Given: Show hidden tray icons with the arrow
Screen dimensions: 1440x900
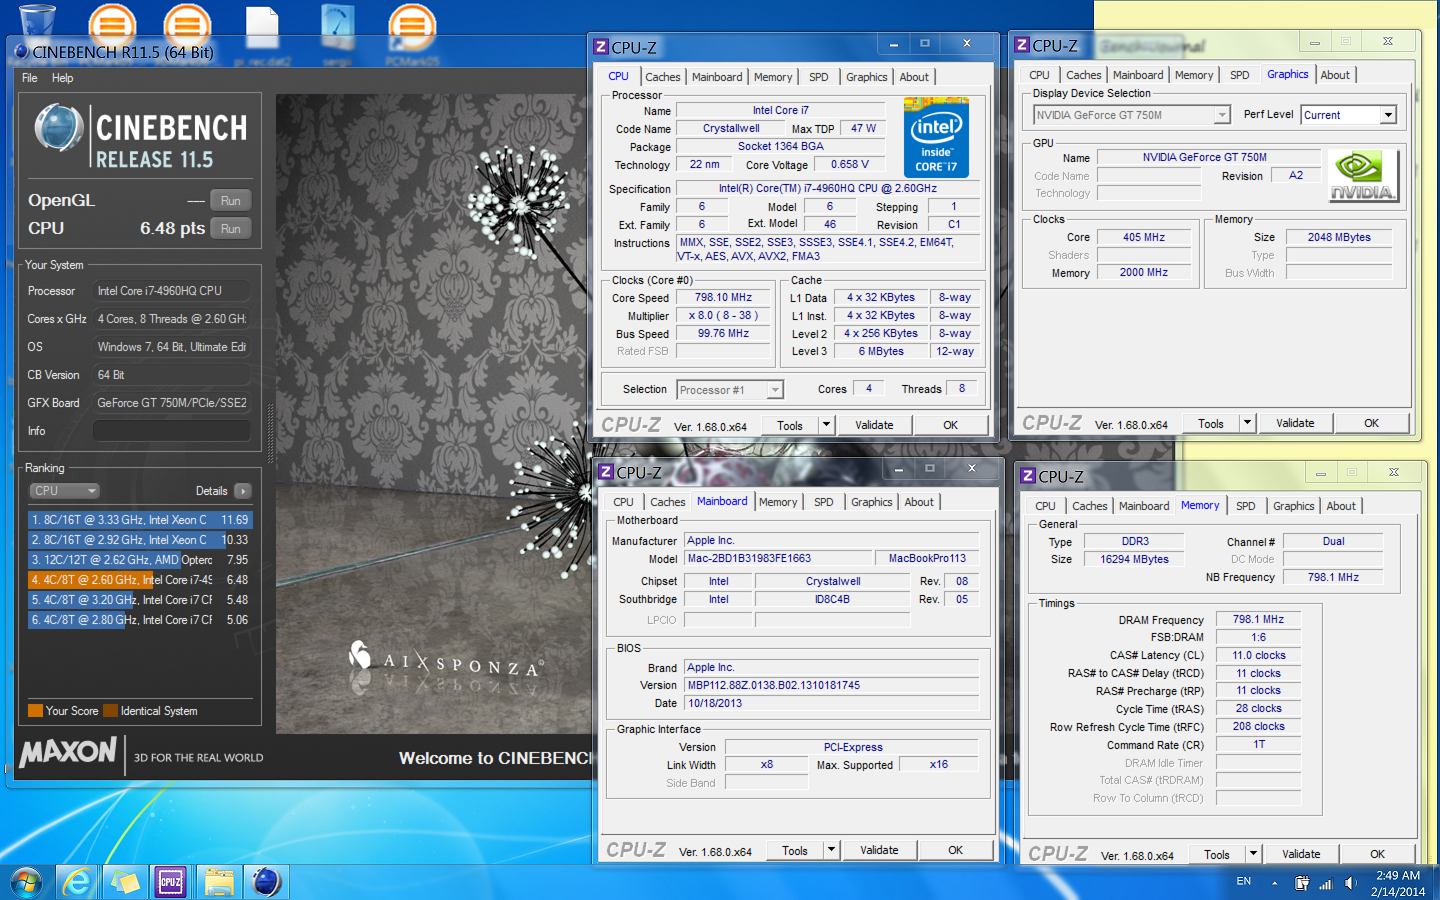Looking at the screenshot, I should click(1274, 883).
